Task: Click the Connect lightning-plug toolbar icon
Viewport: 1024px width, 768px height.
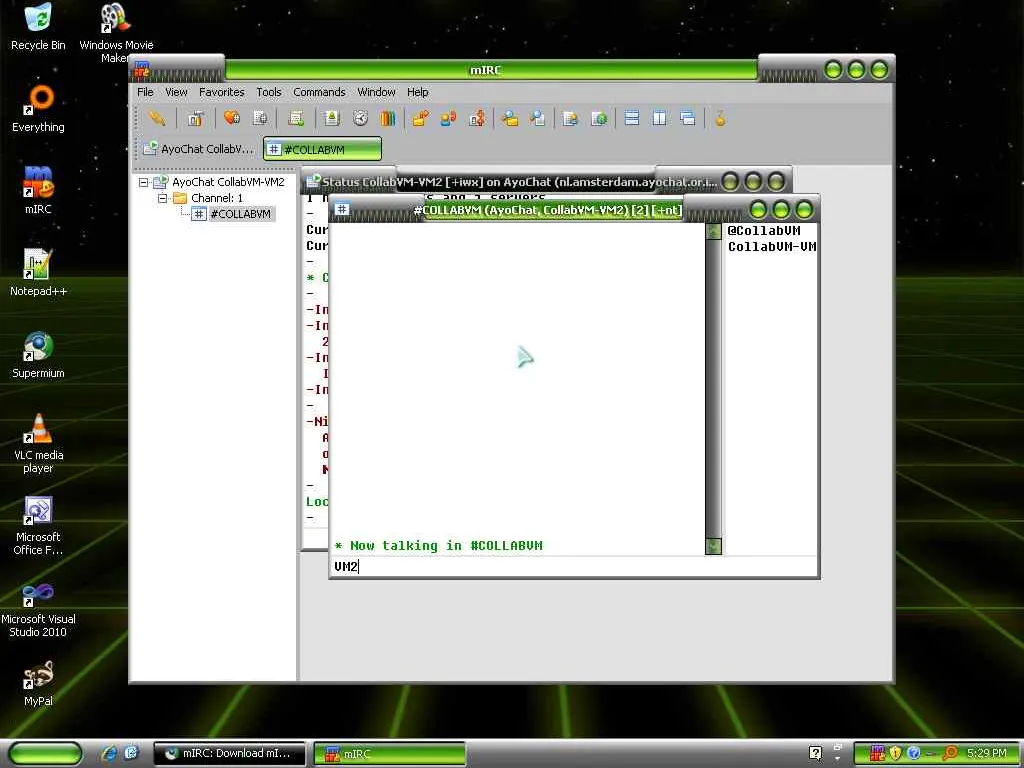Action: tap(157, 118)
